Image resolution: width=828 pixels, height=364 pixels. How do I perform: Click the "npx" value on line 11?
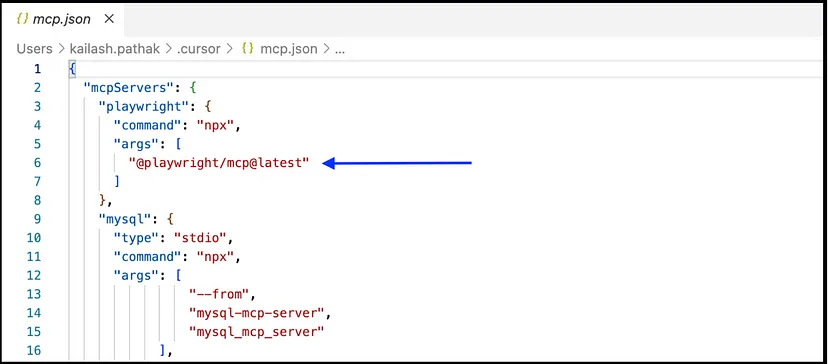tap(215, 257)
